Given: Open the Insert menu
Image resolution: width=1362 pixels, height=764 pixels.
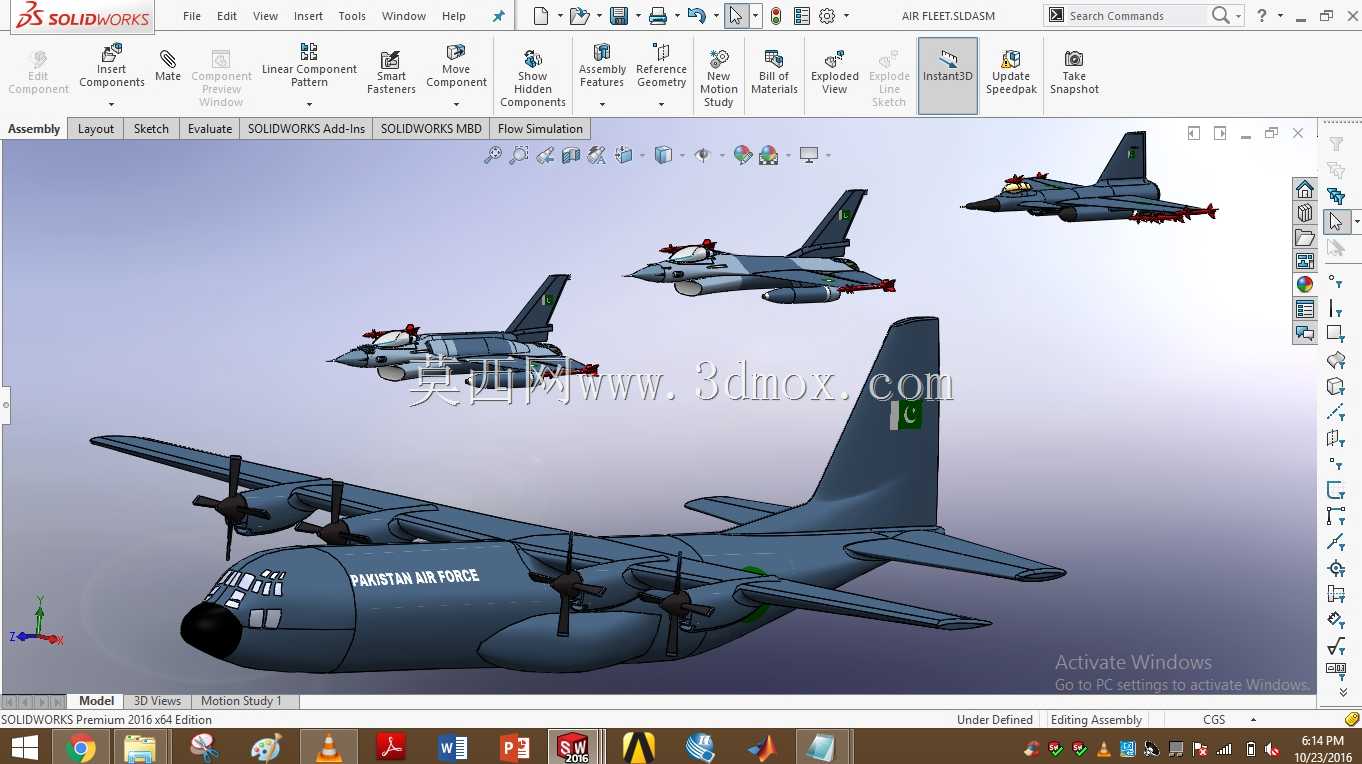Looking at the screenshot, I should pos(308,16).
